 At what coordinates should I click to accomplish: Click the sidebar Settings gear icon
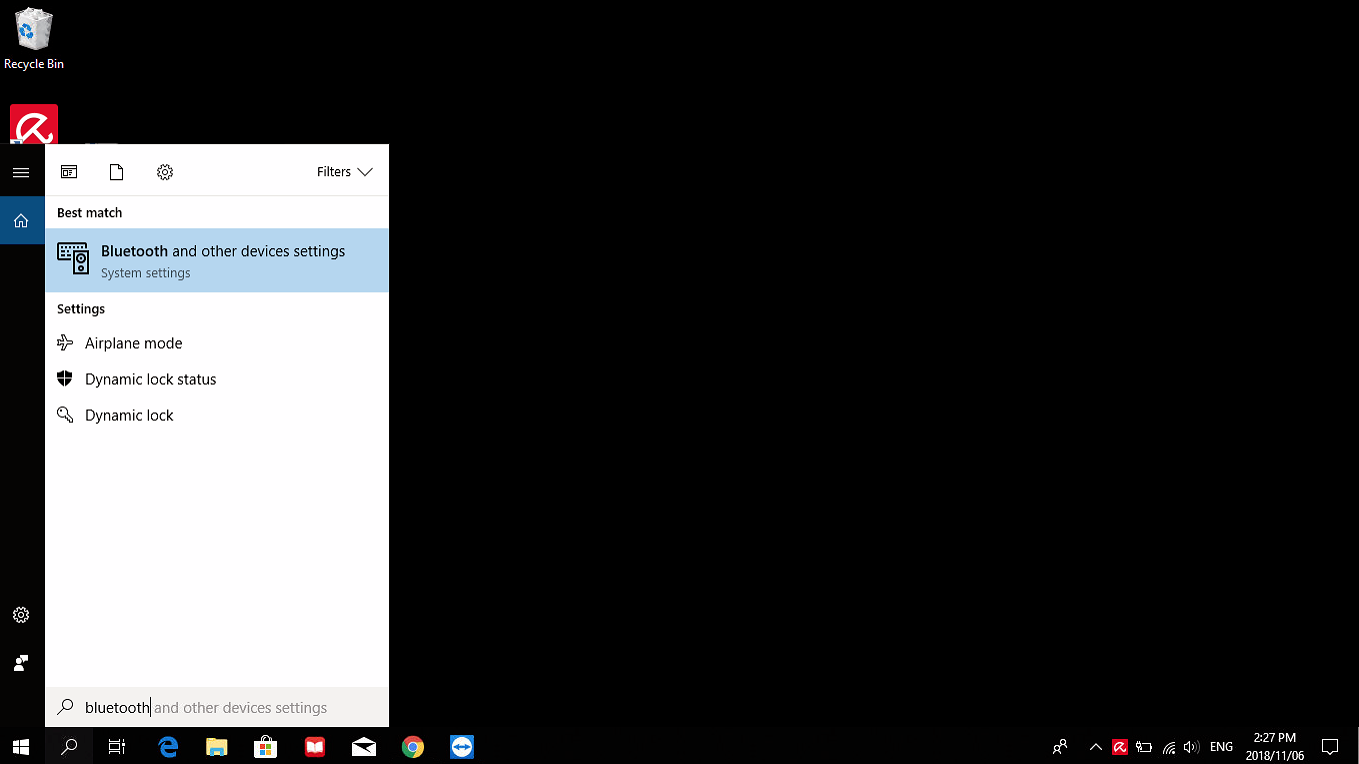[x=21, y=615]
